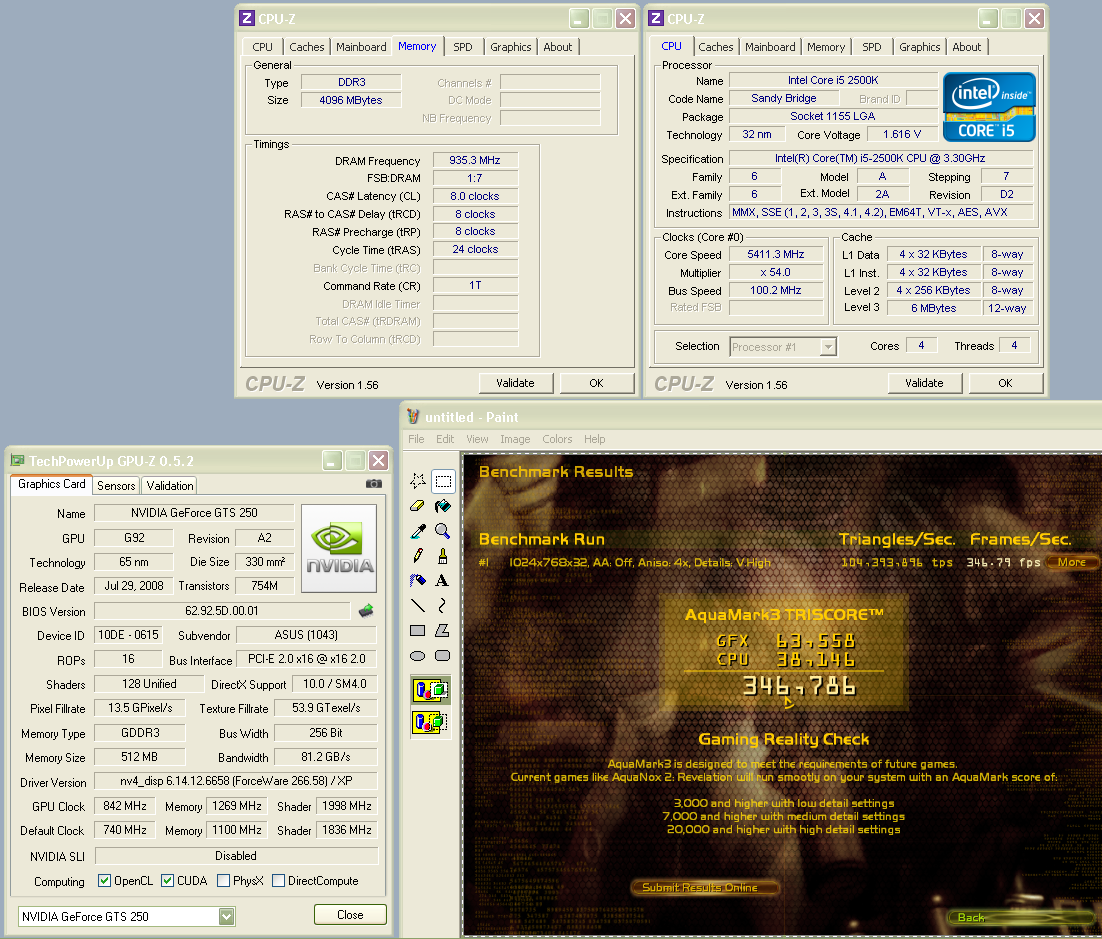Open the Processor #1 selection dropdown
This screenshot has height=939, width=1102.
point(829,347)
